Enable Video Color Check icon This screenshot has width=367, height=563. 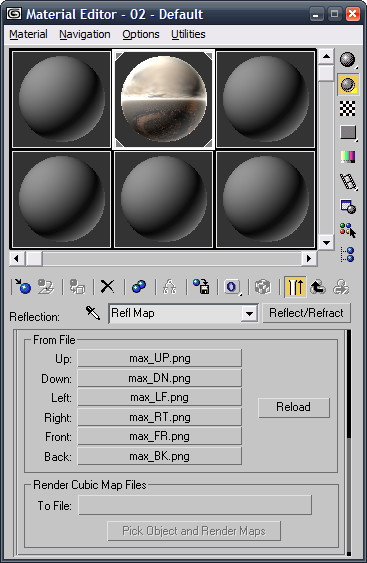[348, 157]
